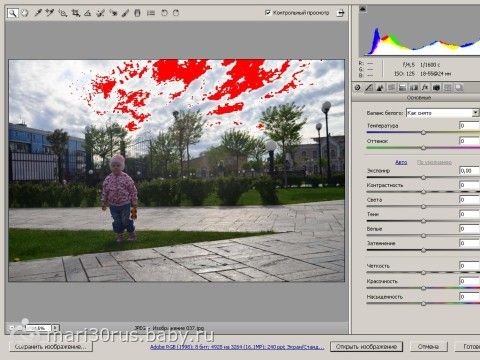Click the Температура slider handle
Image resolution: width=480 pixels, height=360 pixels.
(423, 132)
